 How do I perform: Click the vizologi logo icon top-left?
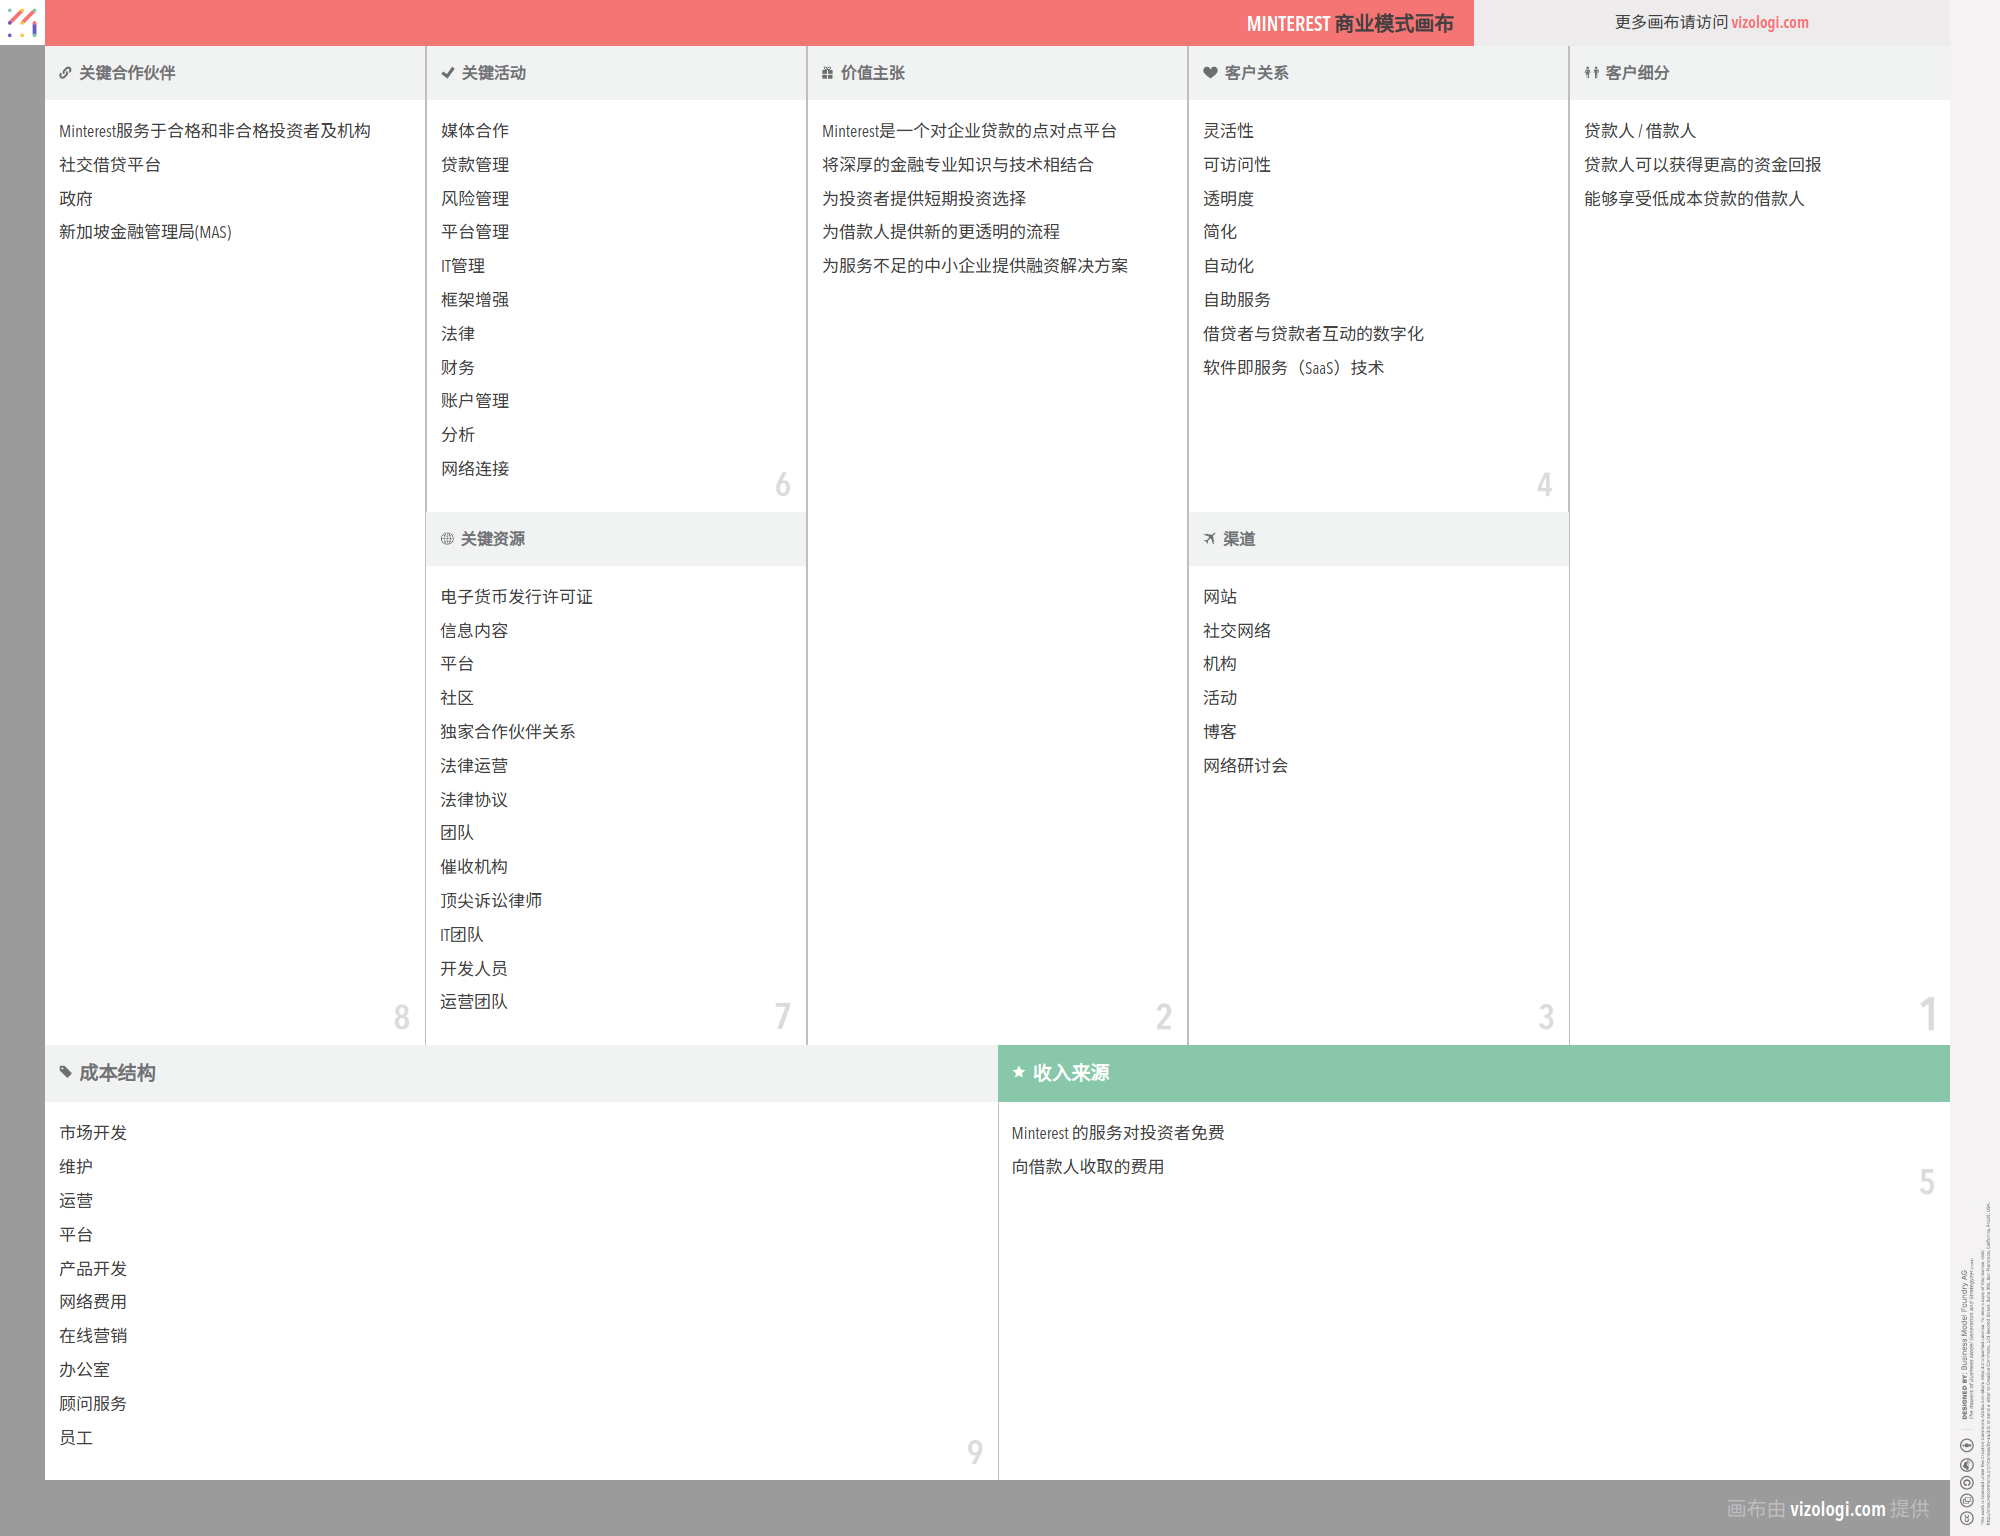tap(22, 22)
